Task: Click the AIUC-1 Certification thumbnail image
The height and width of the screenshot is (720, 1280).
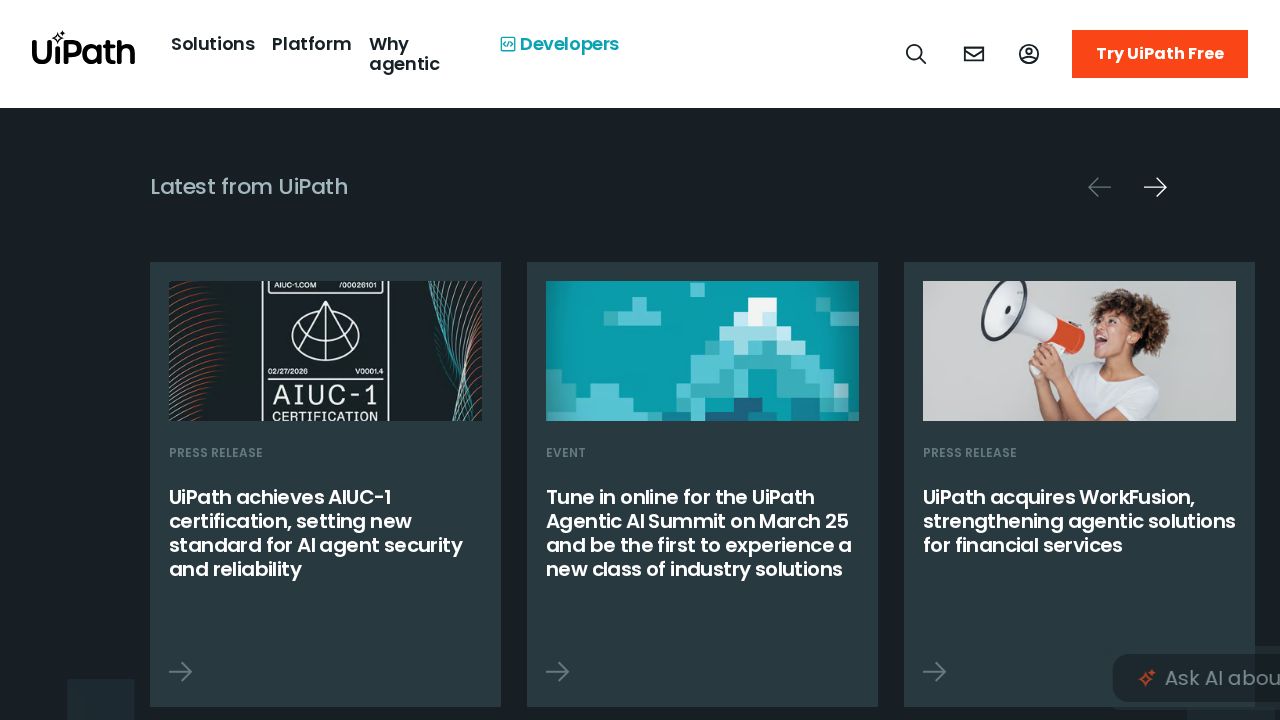Action: [x=325, y=351]
